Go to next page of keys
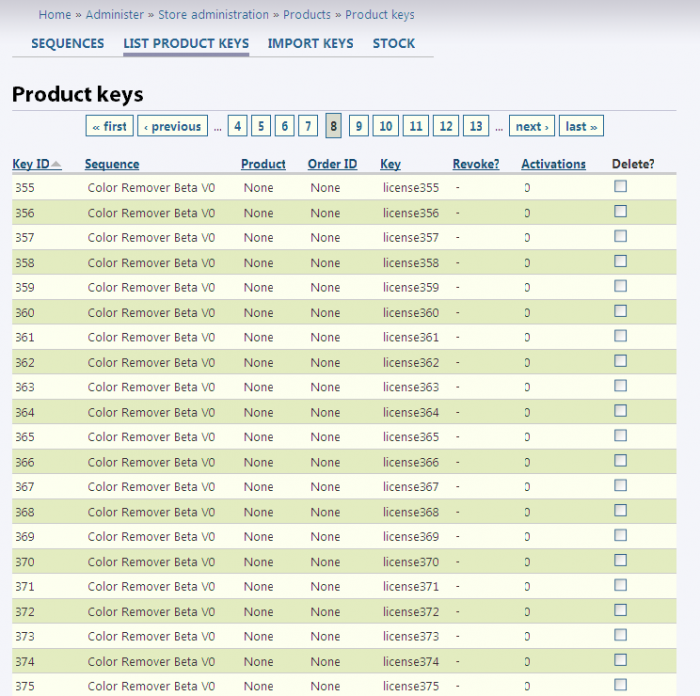The height and width of the screenshot is (696, 700). click(532, 126)
